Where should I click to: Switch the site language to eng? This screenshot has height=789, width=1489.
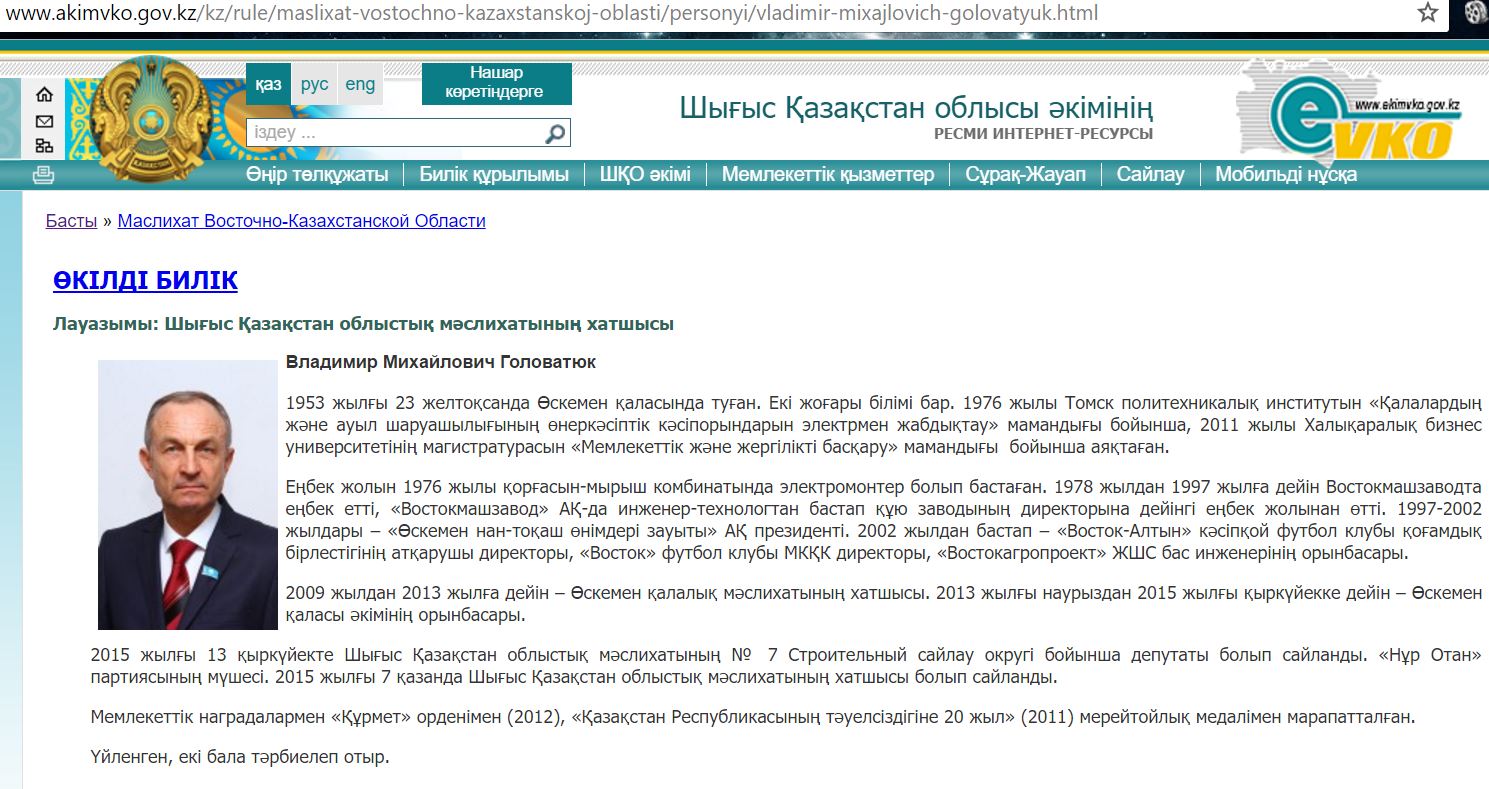[360, 85]
